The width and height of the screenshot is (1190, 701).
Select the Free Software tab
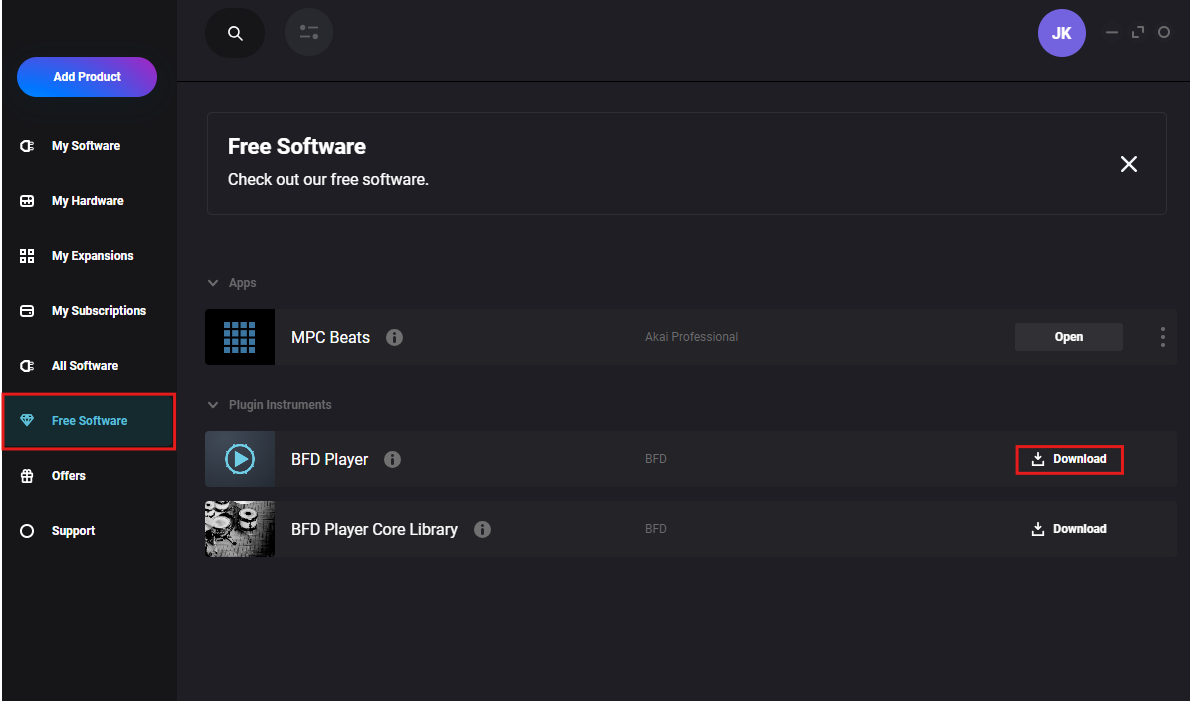point(89,421)
